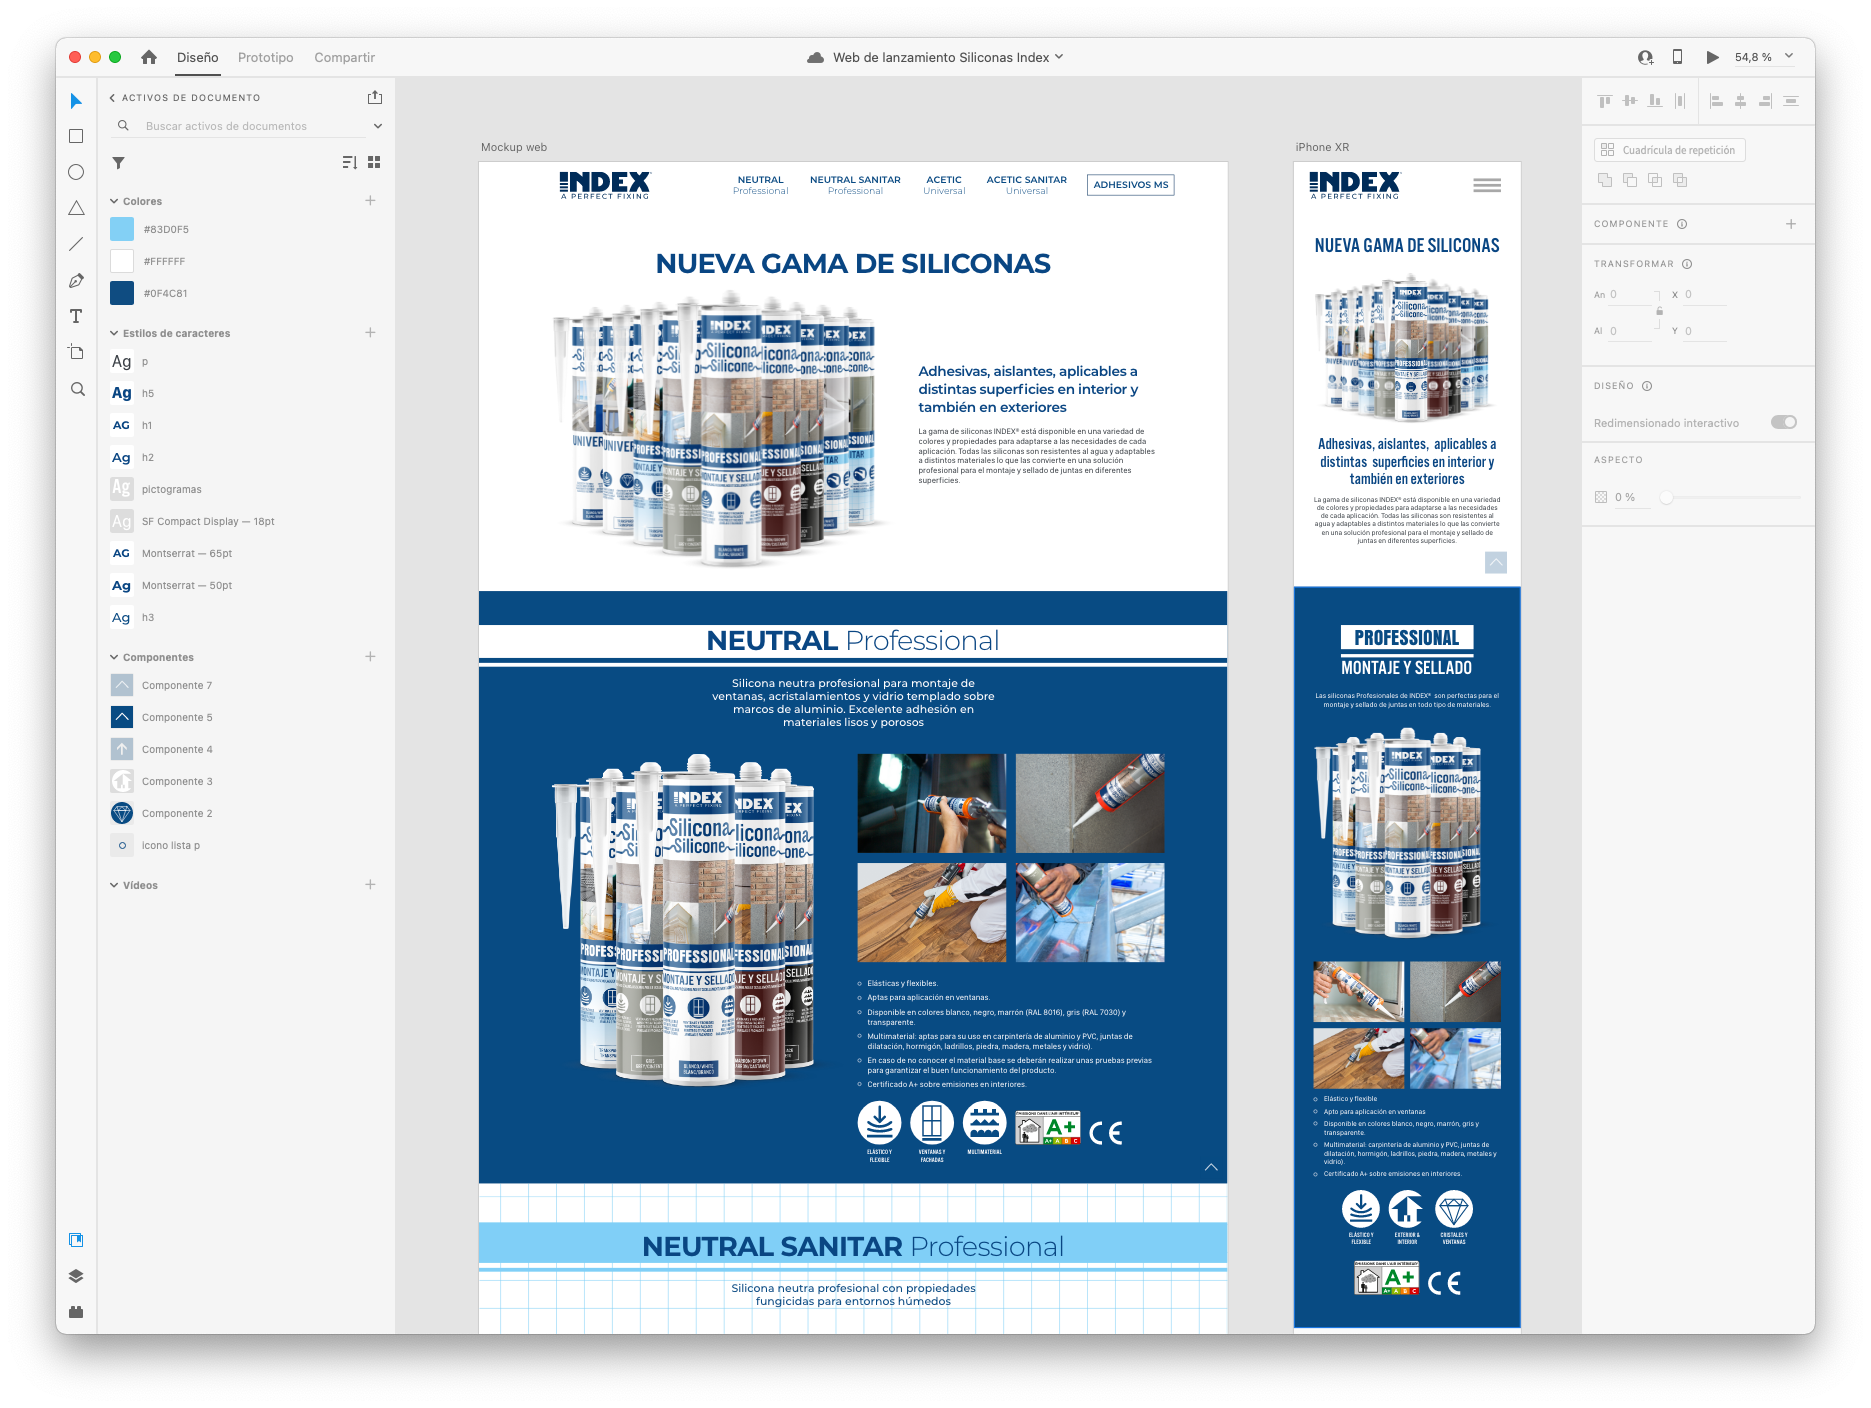Select the Rectangle tool
This screenshot has height=1408, width=1871.
coord(76,136)
